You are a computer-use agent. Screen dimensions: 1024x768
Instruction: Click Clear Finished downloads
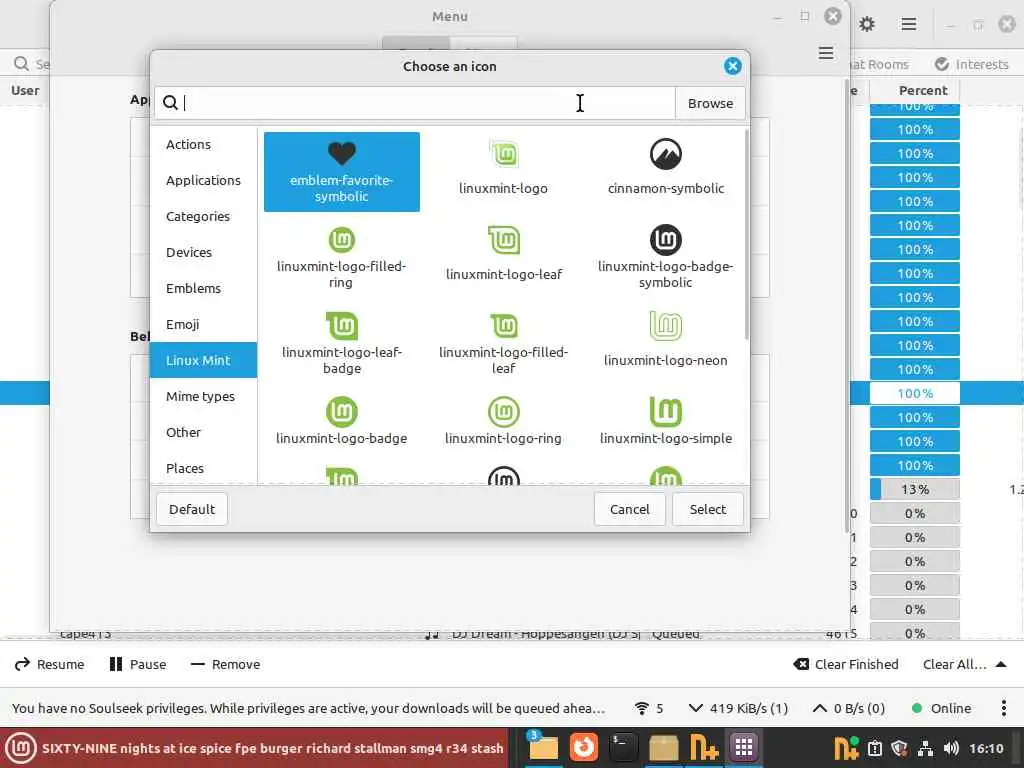tap(846, 664)
